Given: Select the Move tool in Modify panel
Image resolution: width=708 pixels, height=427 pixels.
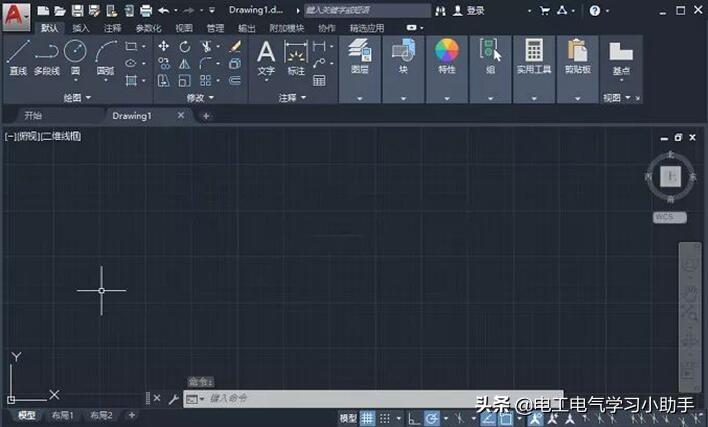Looking at the screenshot, I should (163, 47).
